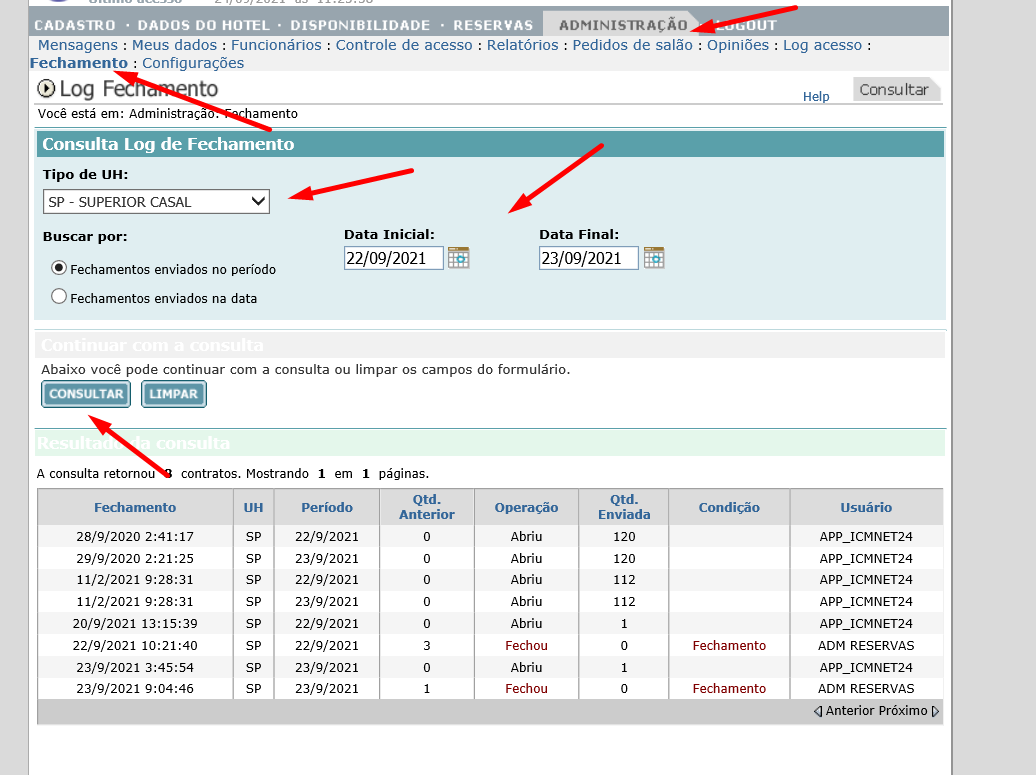Sort by the UH column header
The height and width of the screenshot is (775, 1036).
[253, 507]
